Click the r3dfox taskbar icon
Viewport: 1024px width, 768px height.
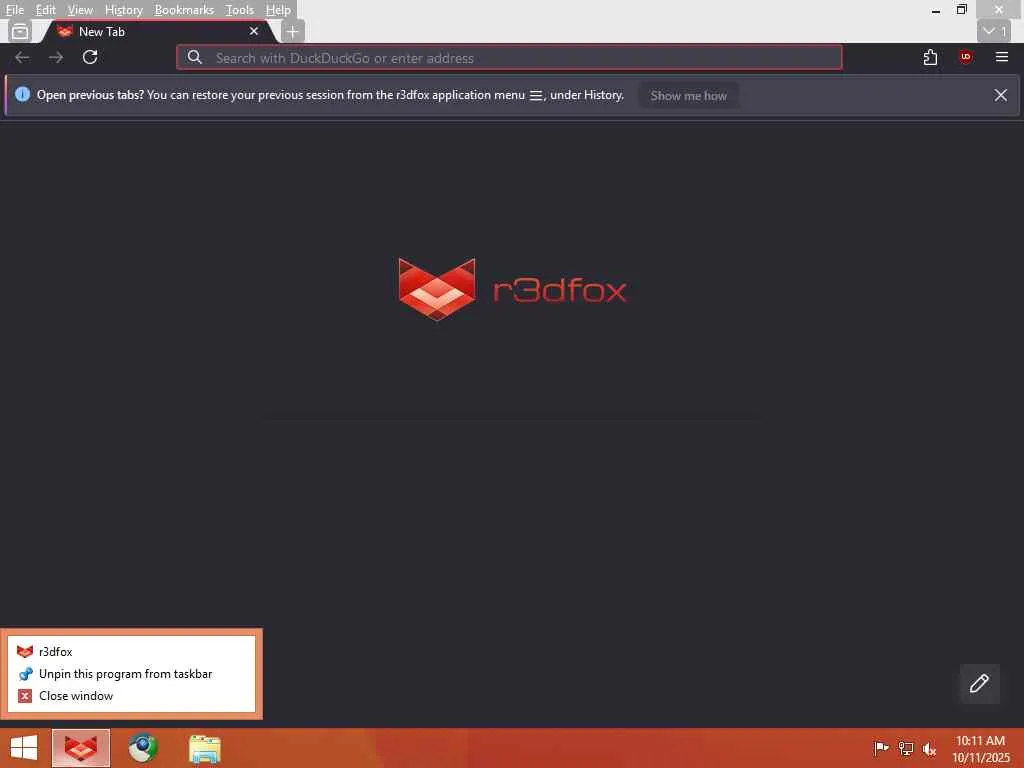tap(81, 748)
